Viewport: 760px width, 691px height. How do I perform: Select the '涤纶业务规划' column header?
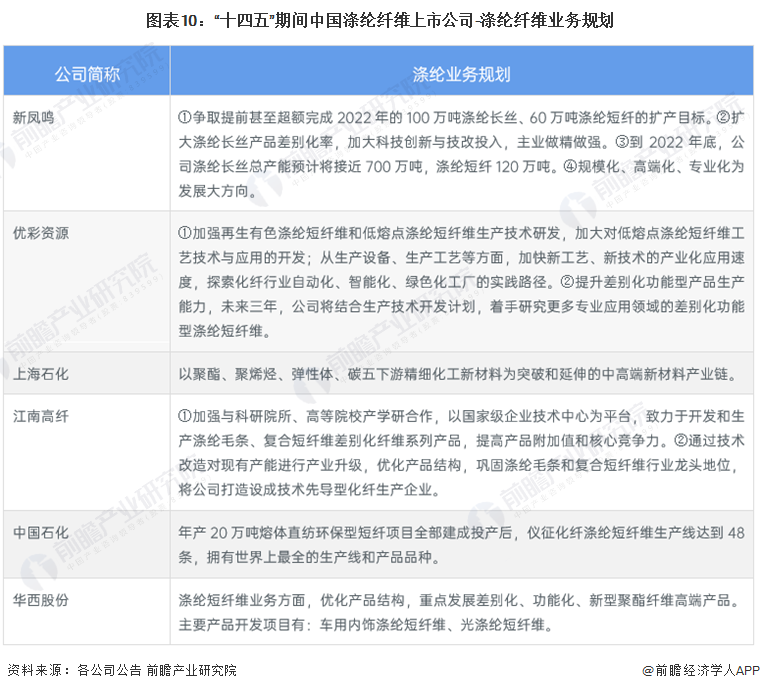point(461,74)
